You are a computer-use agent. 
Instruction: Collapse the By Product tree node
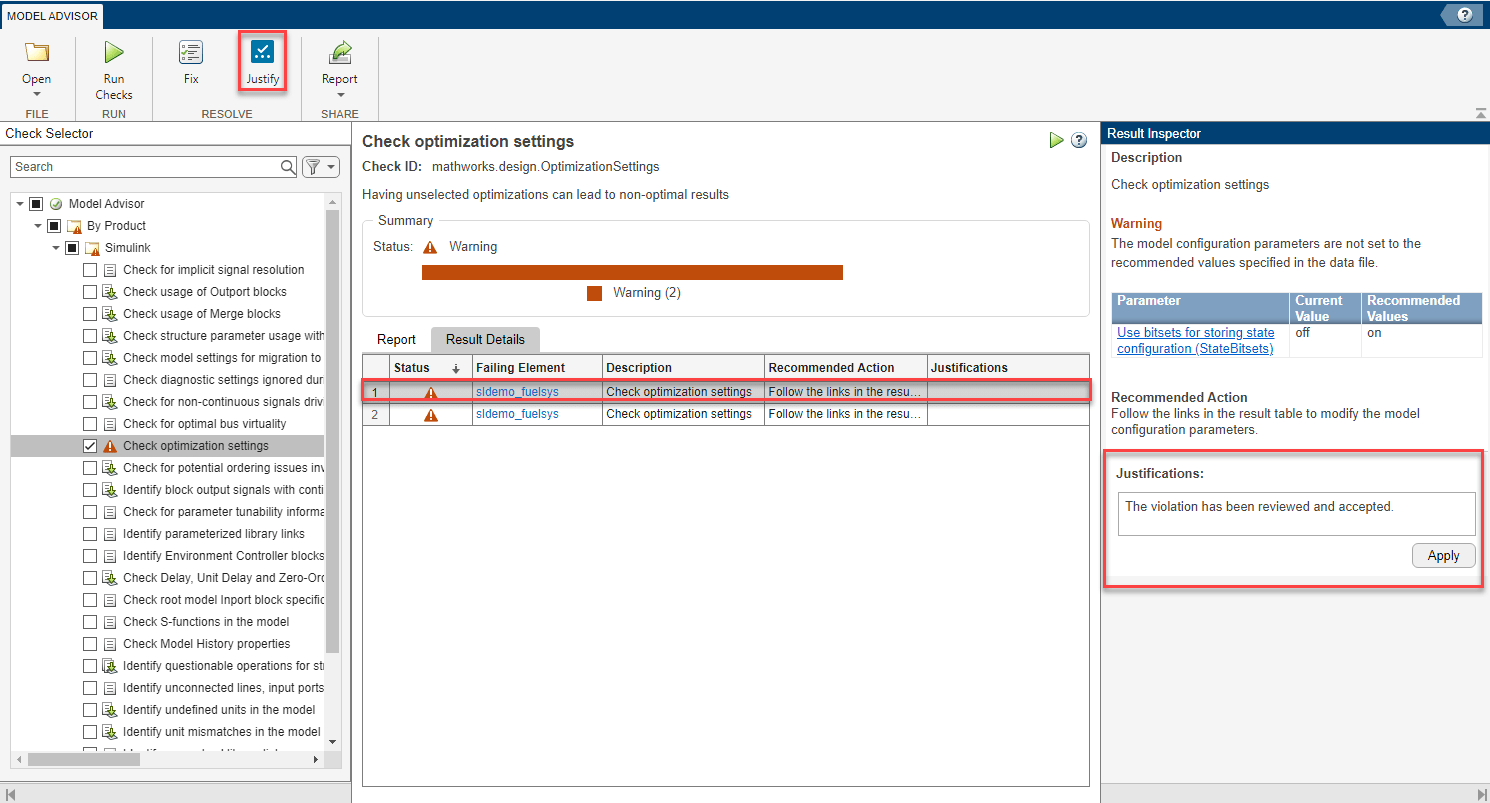[x=38, y=226]
